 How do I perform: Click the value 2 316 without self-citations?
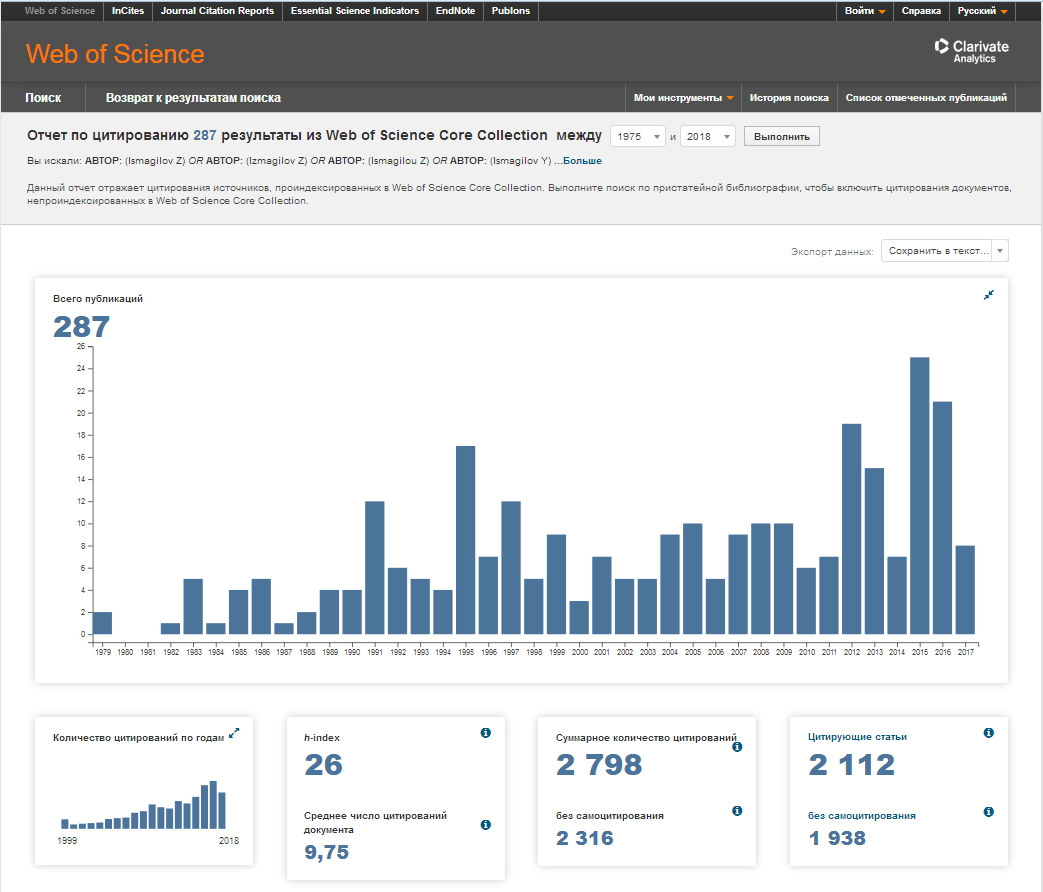[585, 838]
